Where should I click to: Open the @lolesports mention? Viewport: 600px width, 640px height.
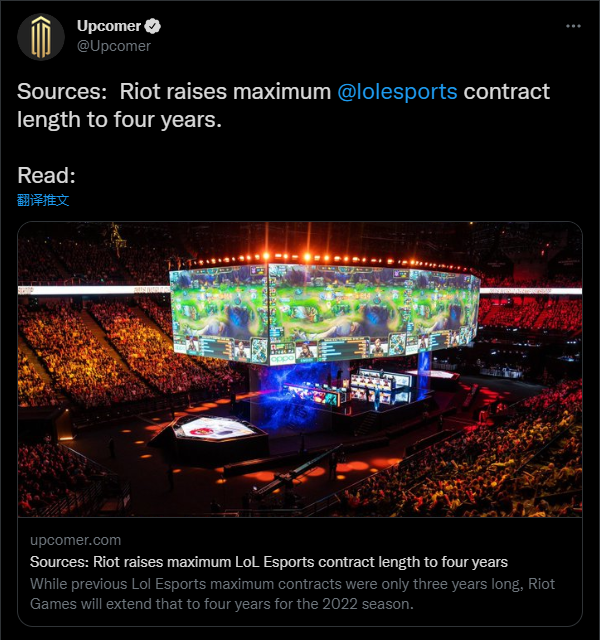(x=397, y=91)
